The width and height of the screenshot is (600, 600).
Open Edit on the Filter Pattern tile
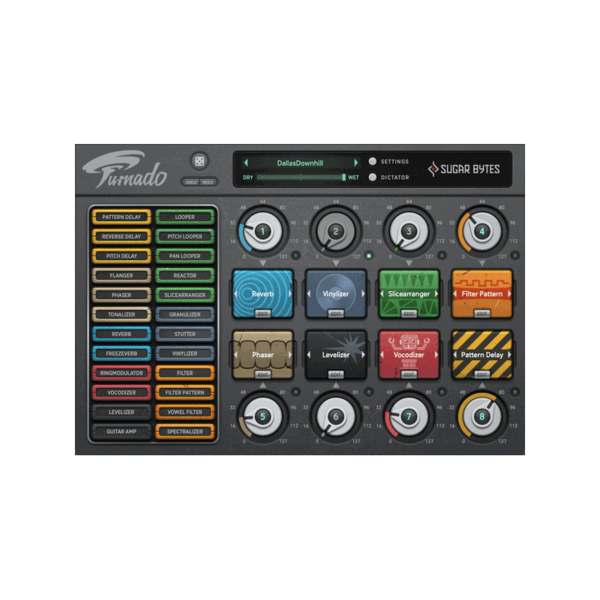coord(482,314)
